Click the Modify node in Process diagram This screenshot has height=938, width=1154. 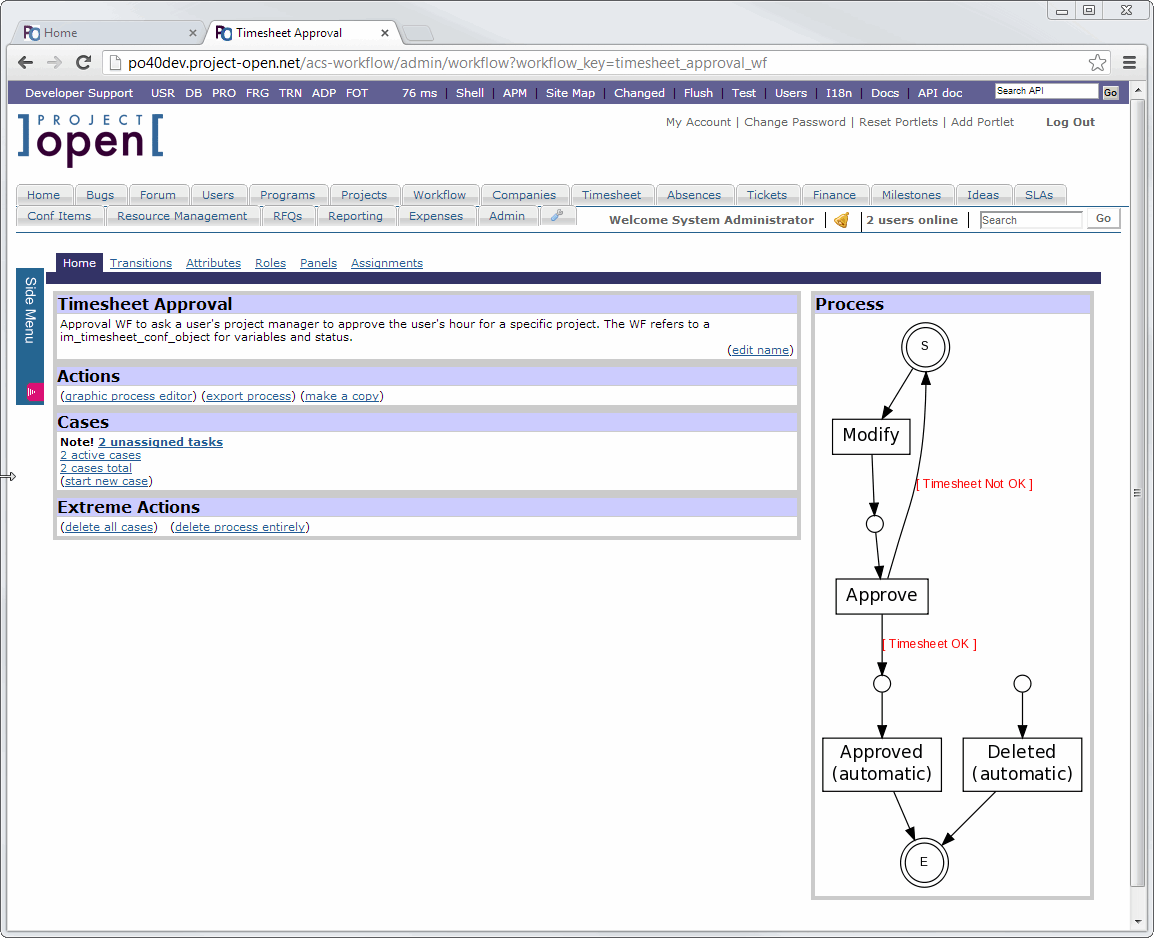pos(871,436)
